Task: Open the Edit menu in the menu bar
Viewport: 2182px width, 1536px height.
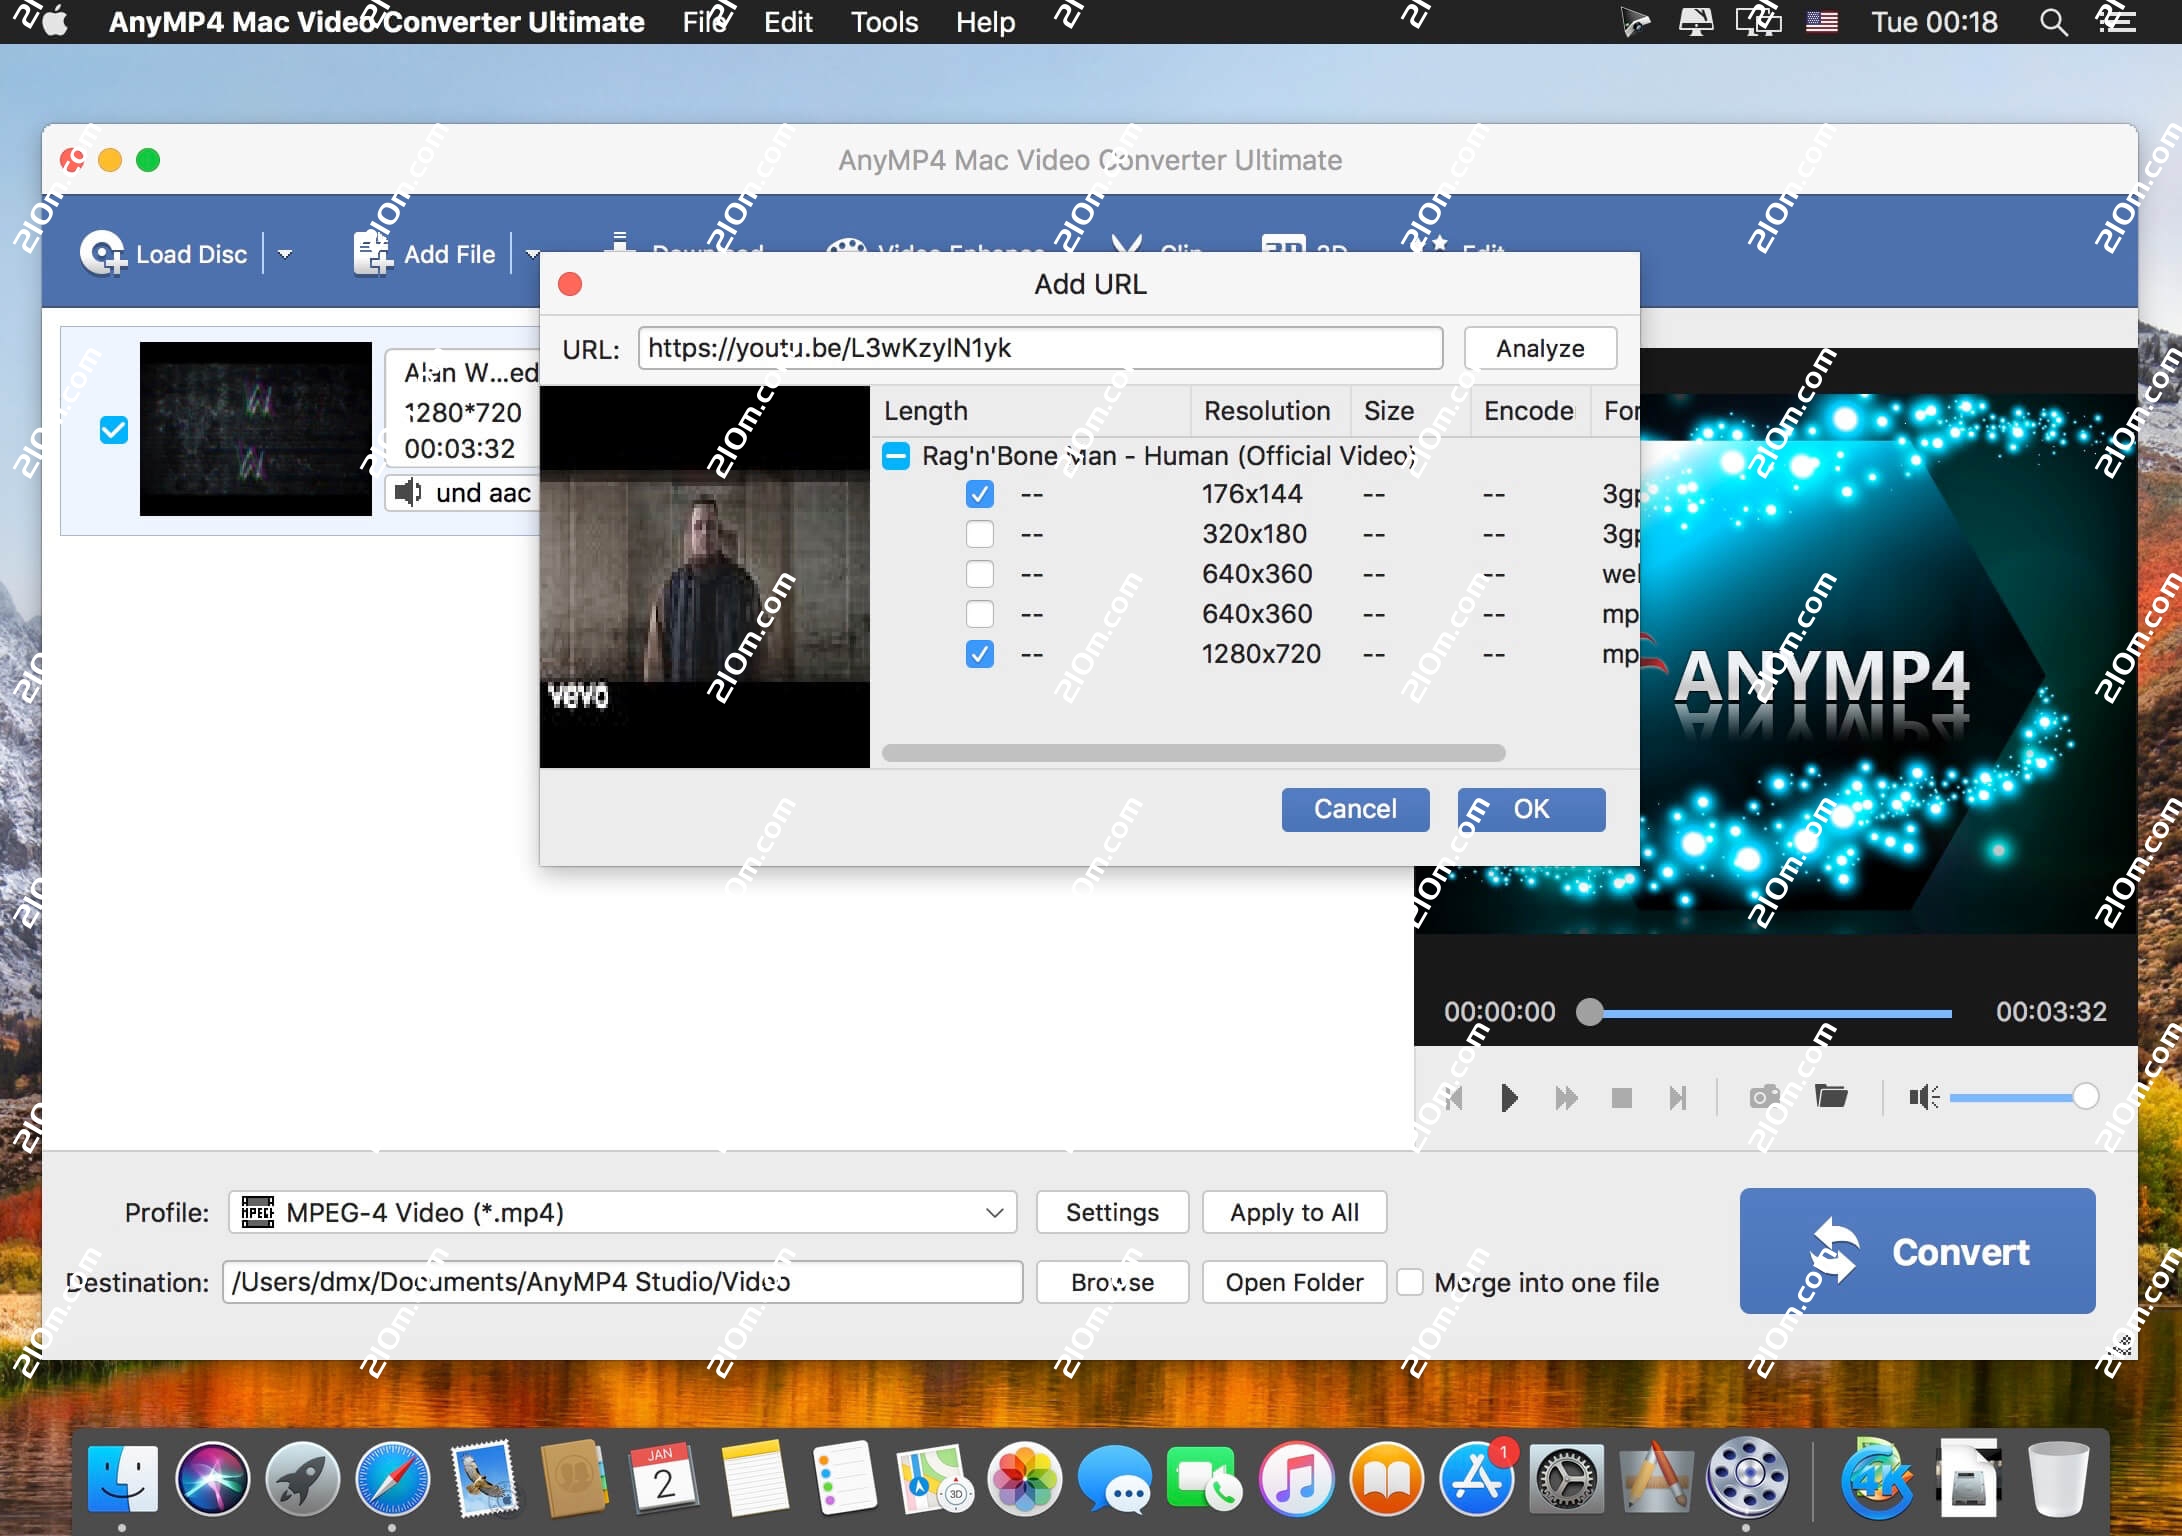Action: pyautogui.click(x=788, y=22)
